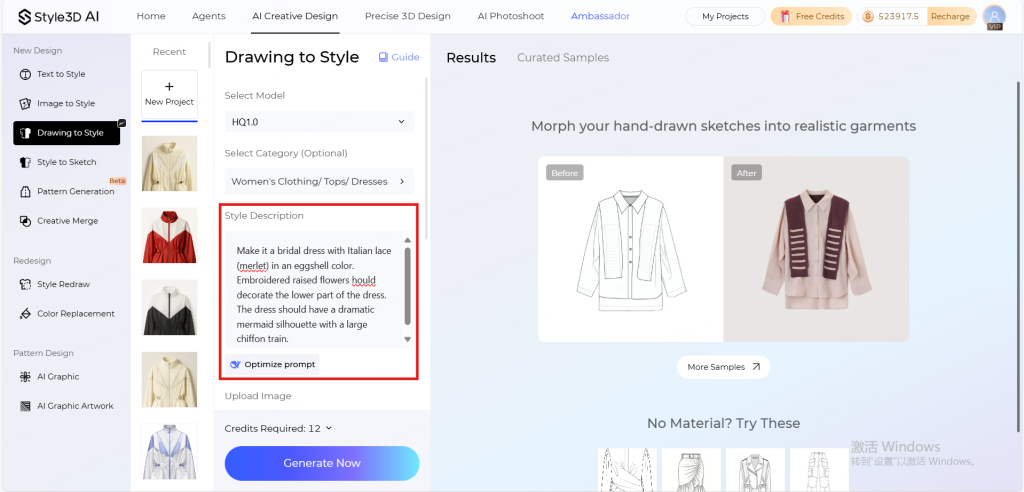
Task: Click inside the Style Description text field
Action: (315, 289)
